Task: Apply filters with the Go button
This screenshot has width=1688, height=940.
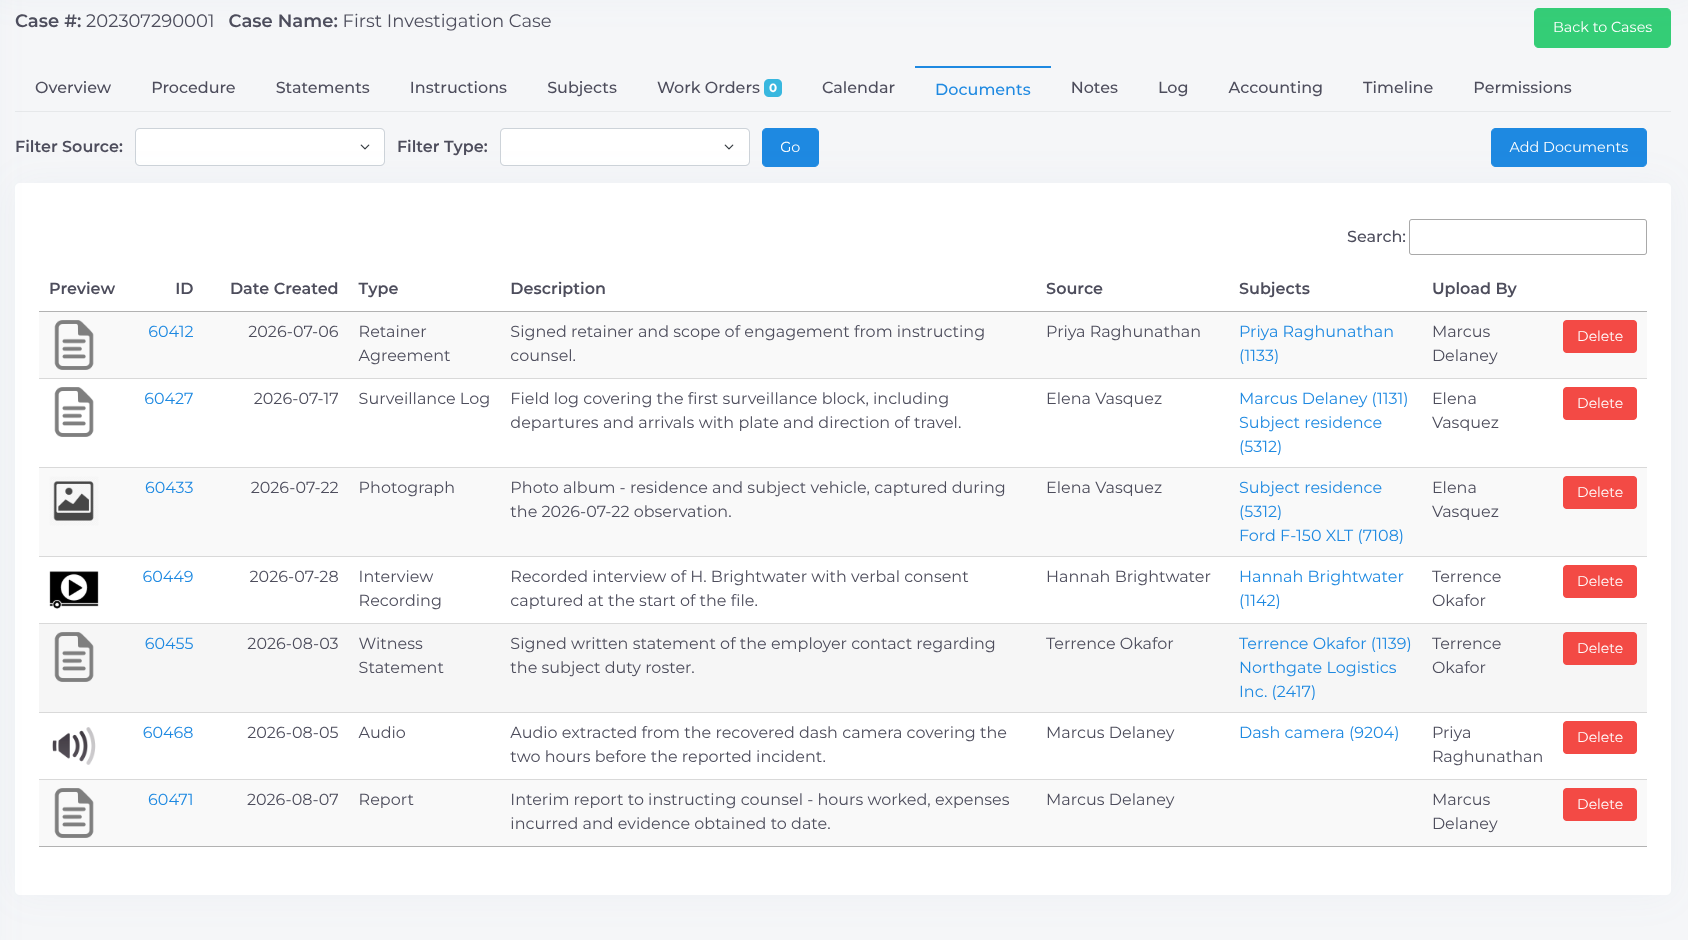Action: click(790, 147)
